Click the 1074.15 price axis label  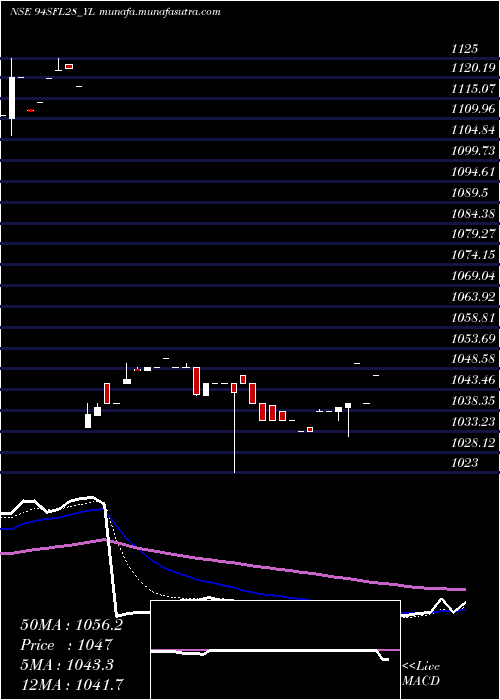pos(473,254)
